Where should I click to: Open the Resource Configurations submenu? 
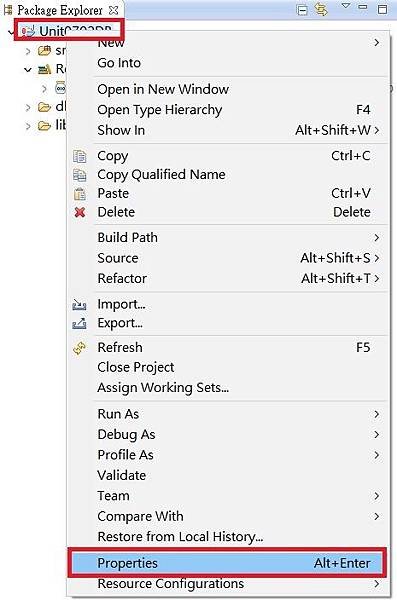point(228,584)
